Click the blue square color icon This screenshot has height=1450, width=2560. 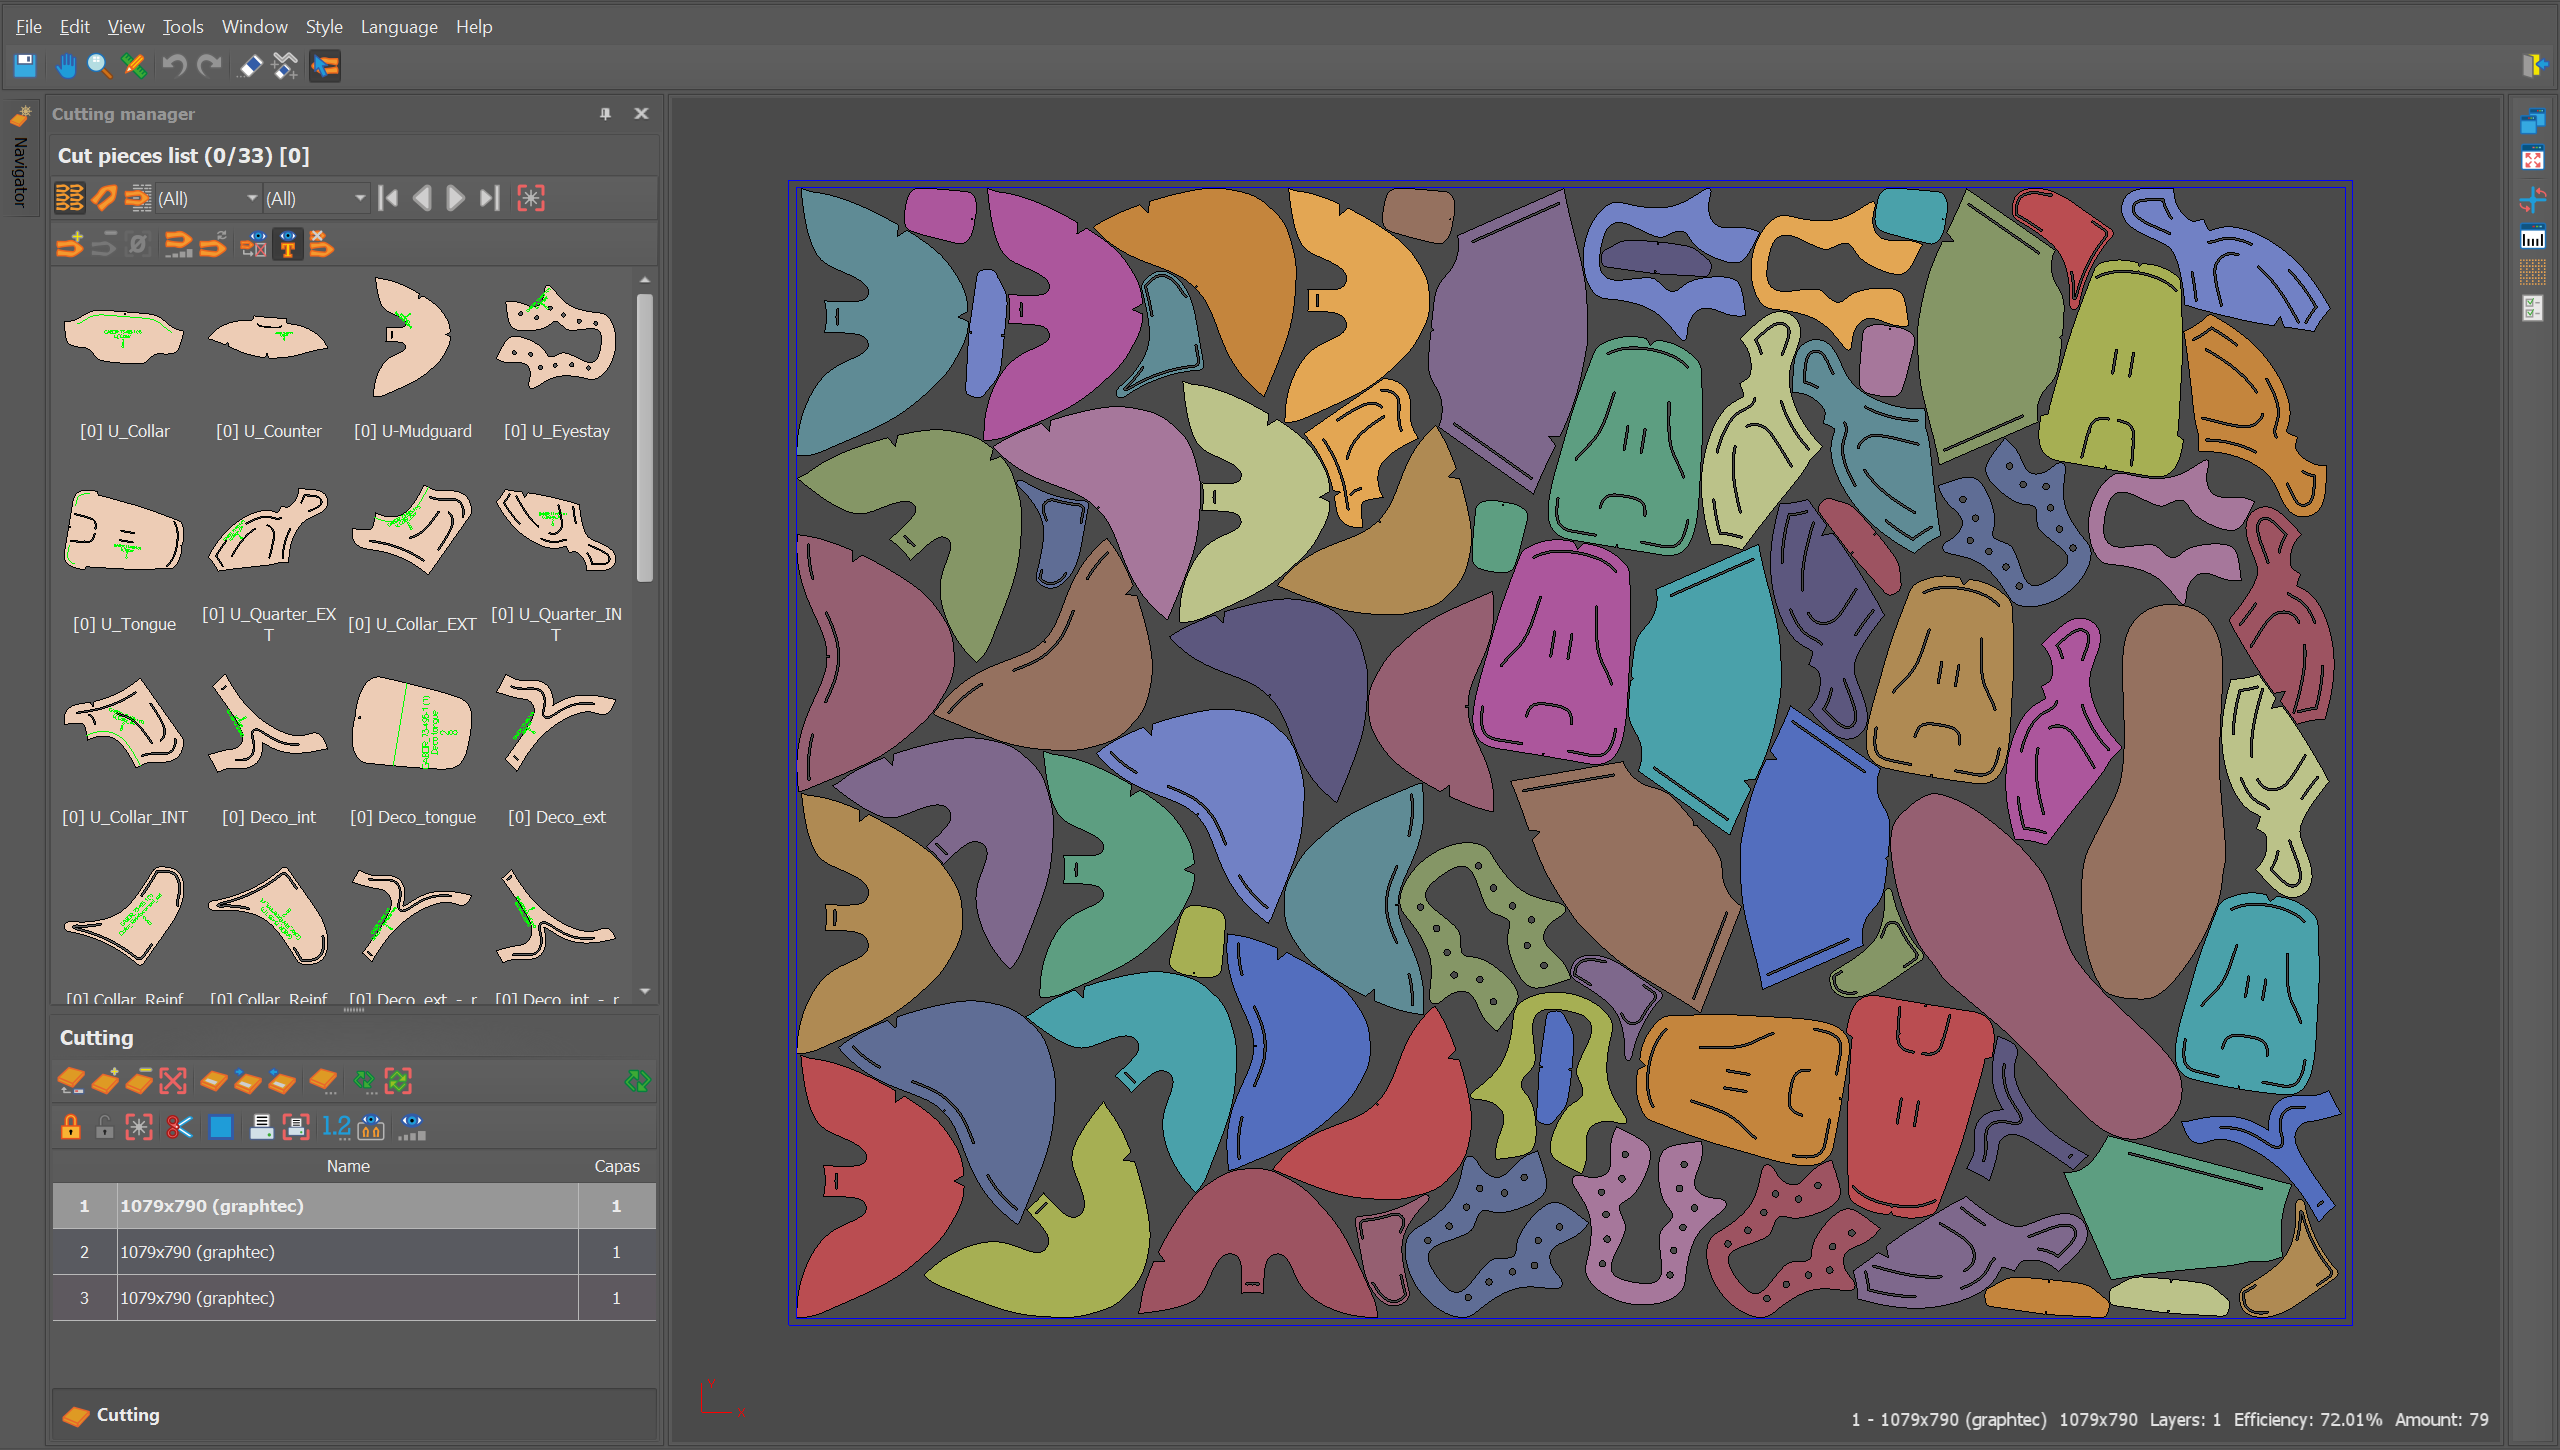click(x=220, y=1127)
